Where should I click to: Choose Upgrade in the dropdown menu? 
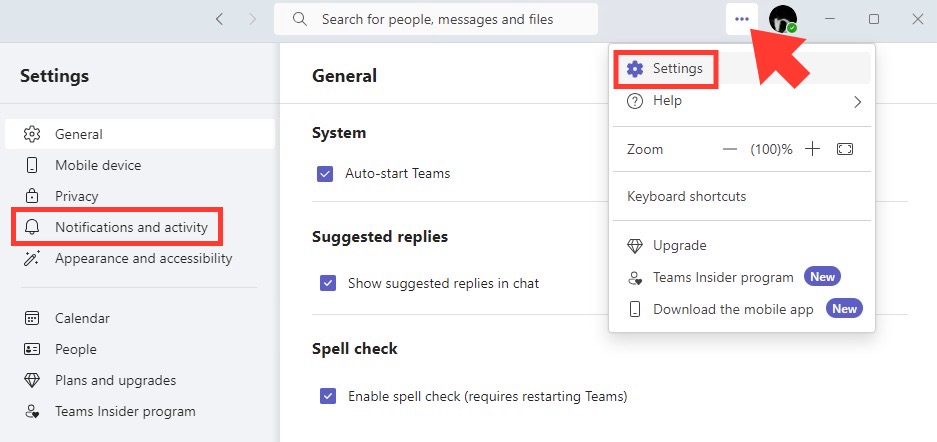[x=742, y=245]
